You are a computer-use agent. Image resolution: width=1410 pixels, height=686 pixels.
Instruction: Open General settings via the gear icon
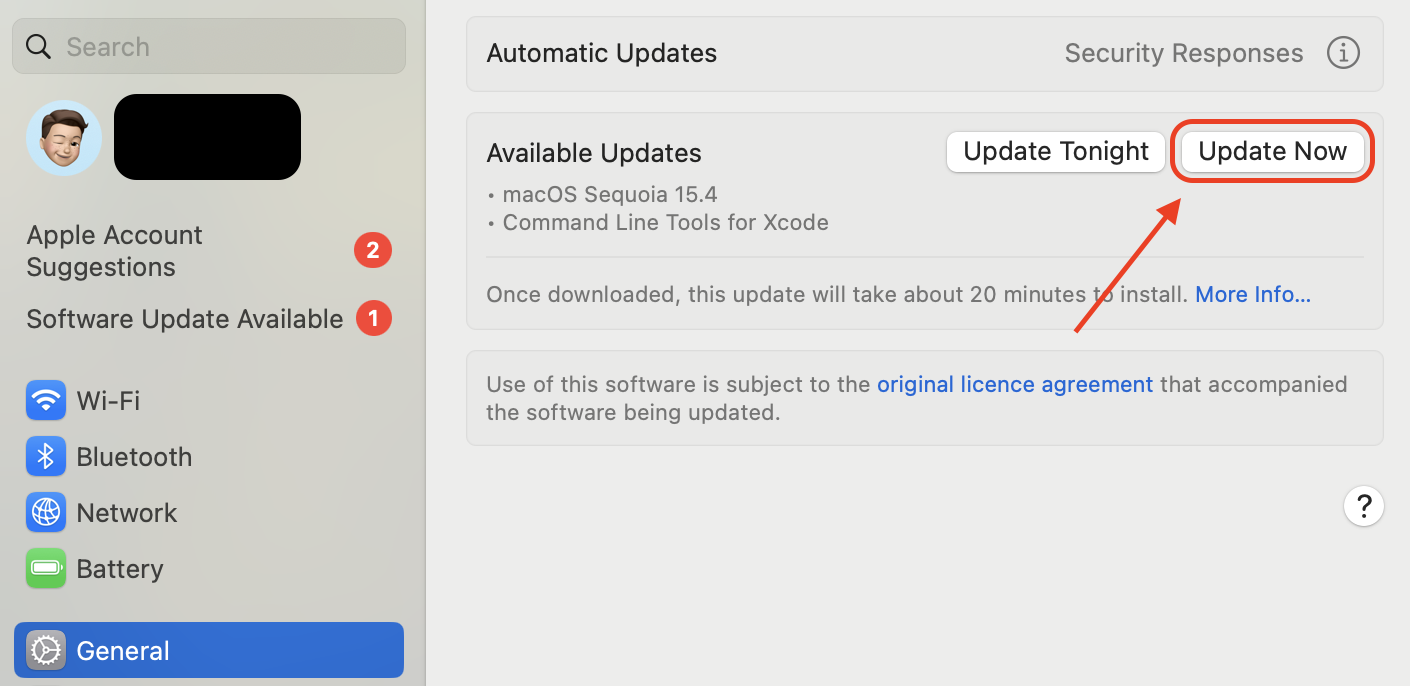point(45,650)
